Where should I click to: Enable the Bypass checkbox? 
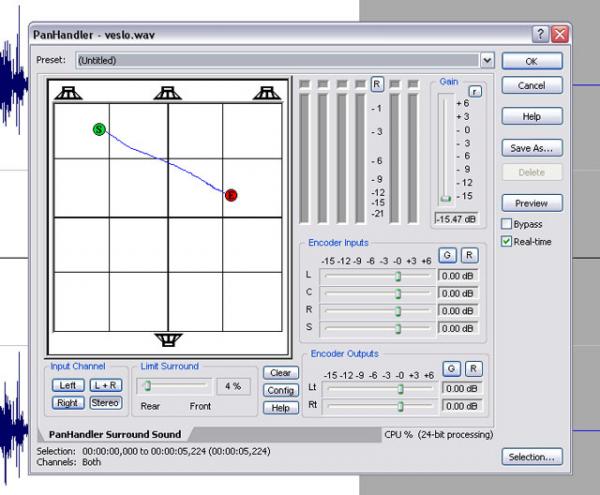point(507,224)
